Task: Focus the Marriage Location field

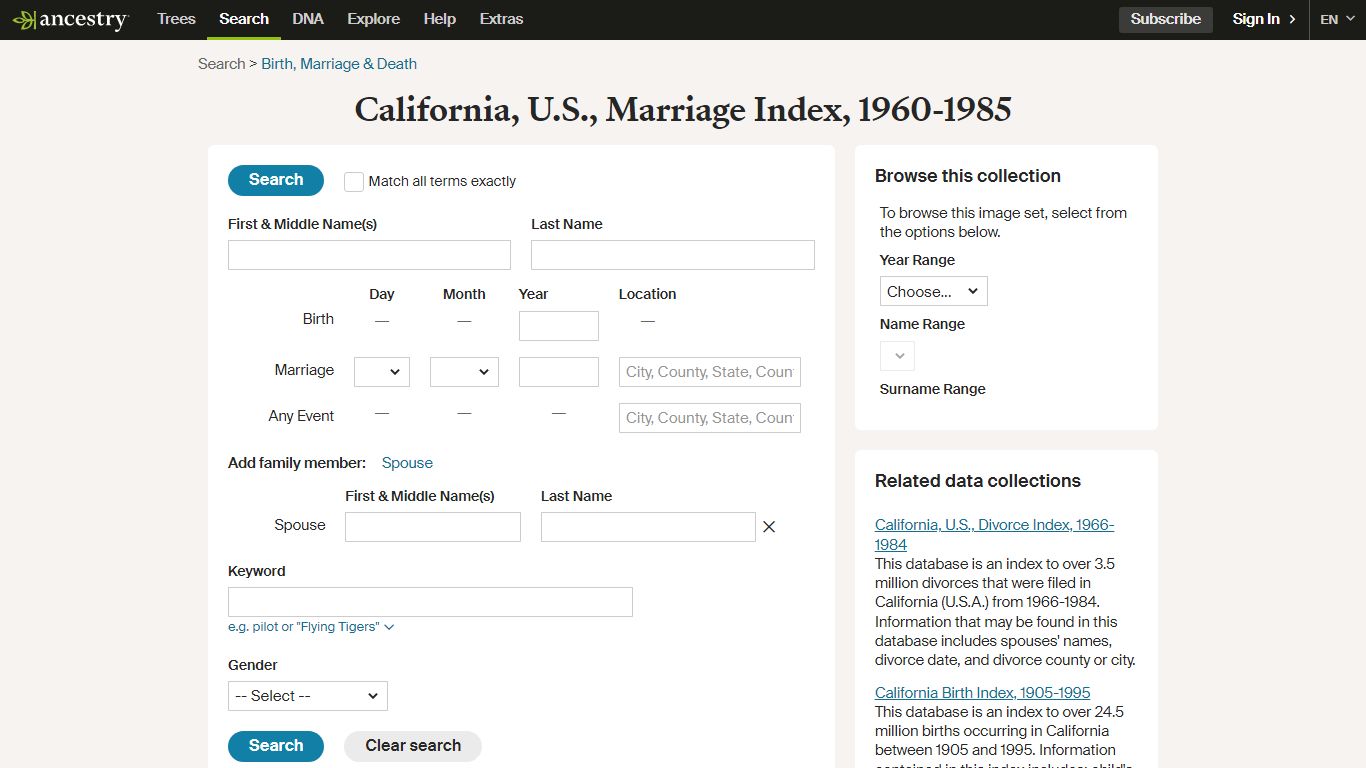Action: coord(710,372)
